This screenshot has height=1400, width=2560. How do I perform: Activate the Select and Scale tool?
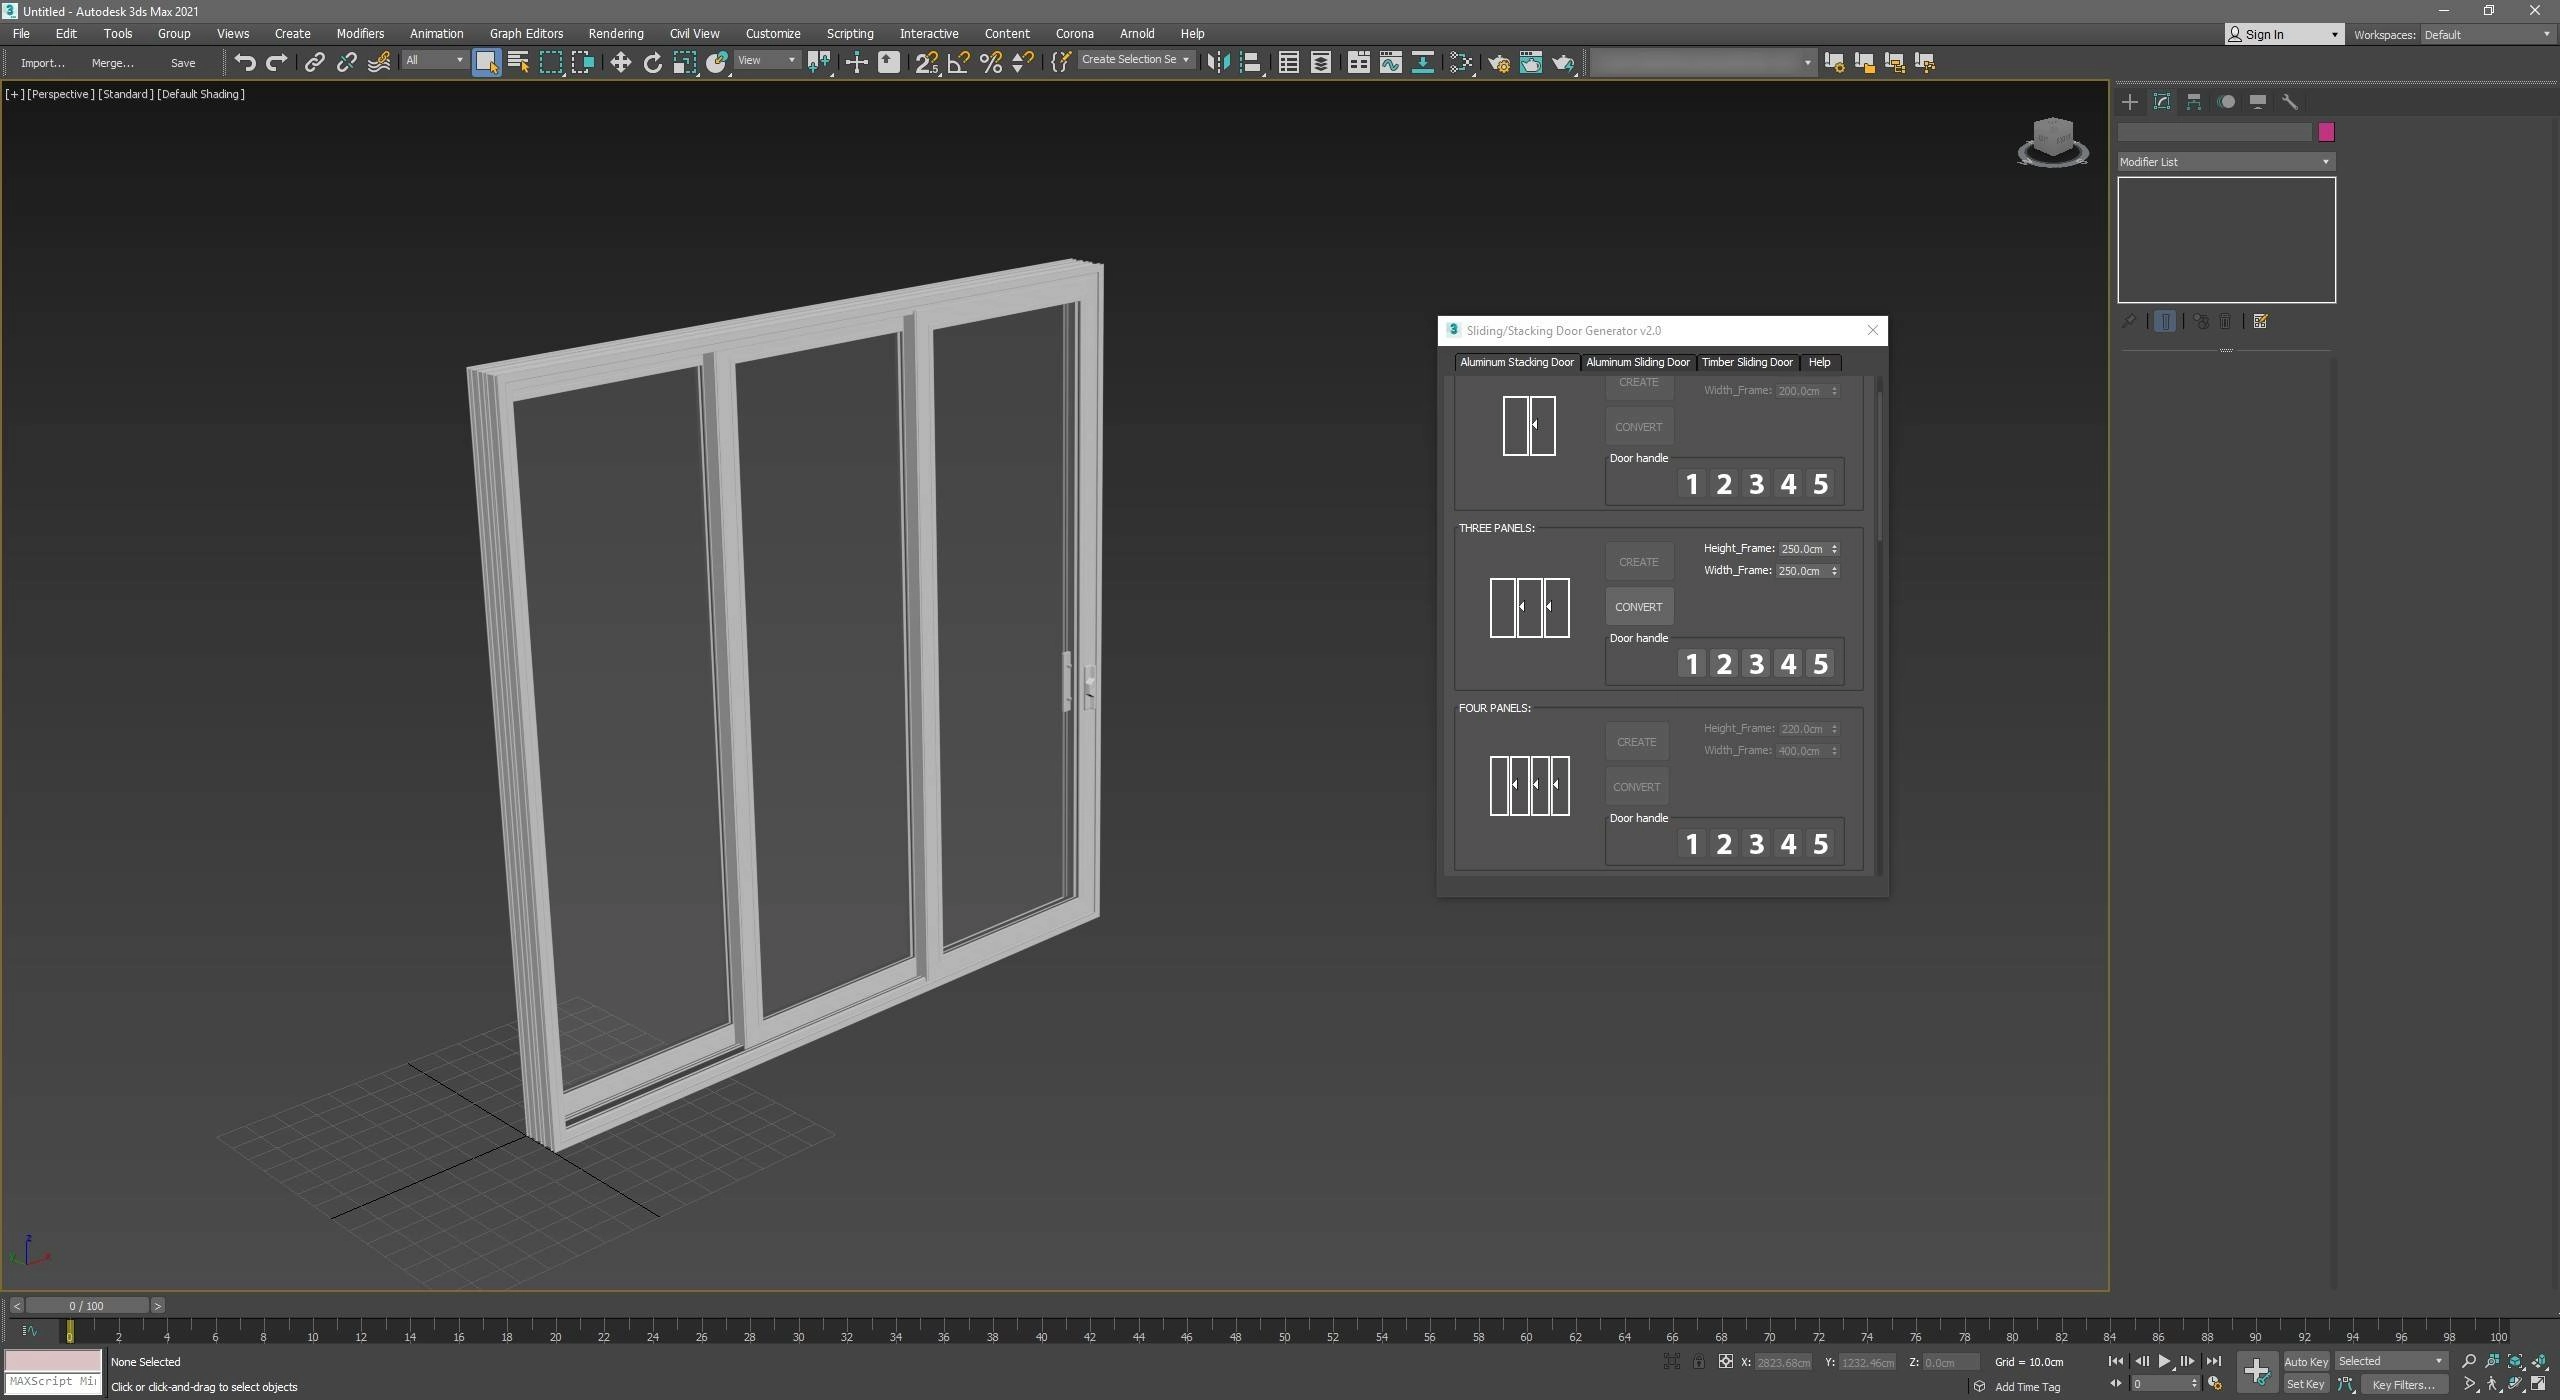[x=684, y=62]
